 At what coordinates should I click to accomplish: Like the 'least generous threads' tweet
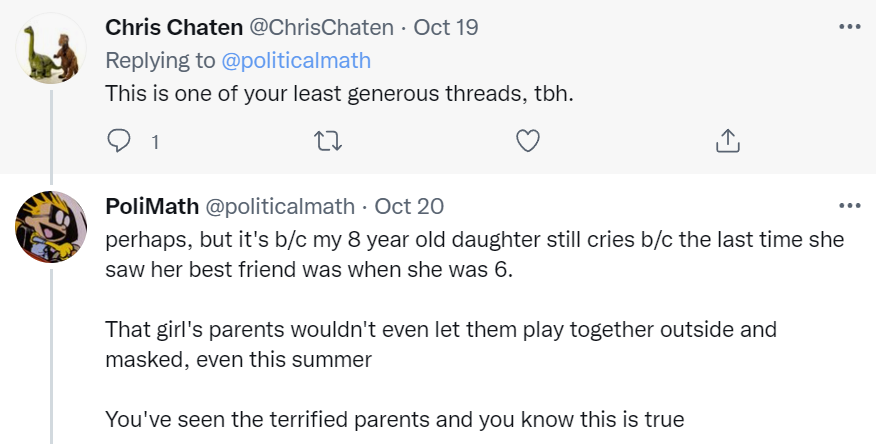(x=527, y=142)
